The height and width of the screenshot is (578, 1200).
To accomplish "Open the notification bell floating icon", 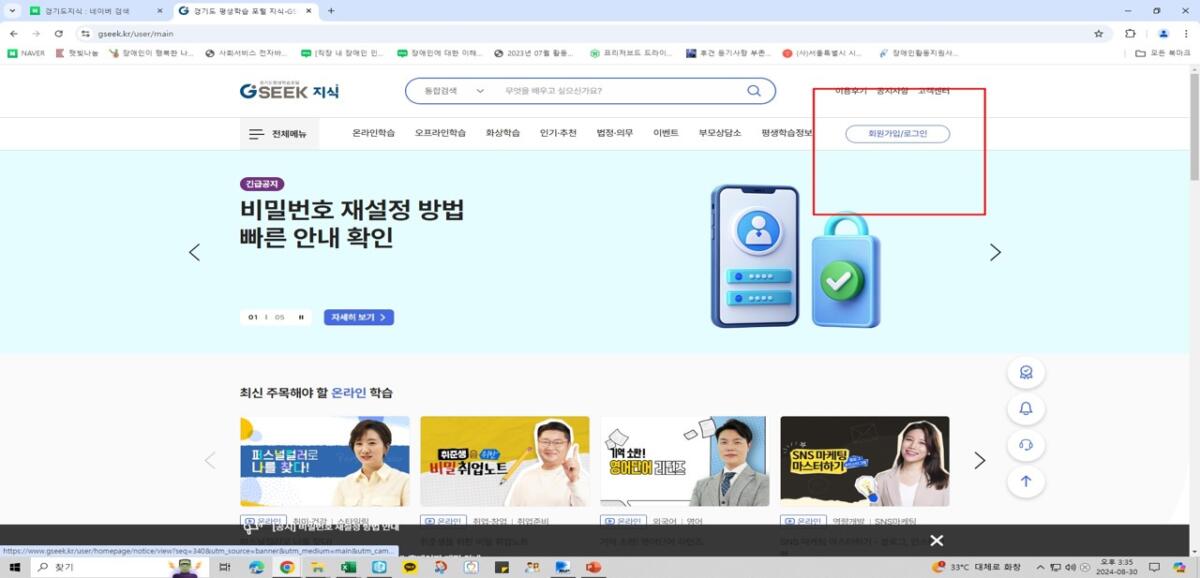I will 1025,408.
